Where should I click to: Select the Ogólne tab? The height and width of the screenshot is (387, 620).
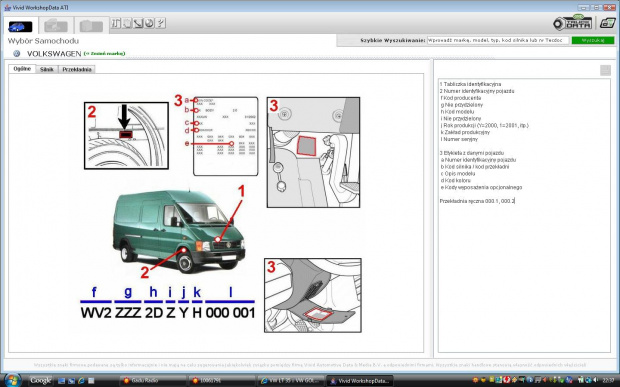(x=22, y=69)
